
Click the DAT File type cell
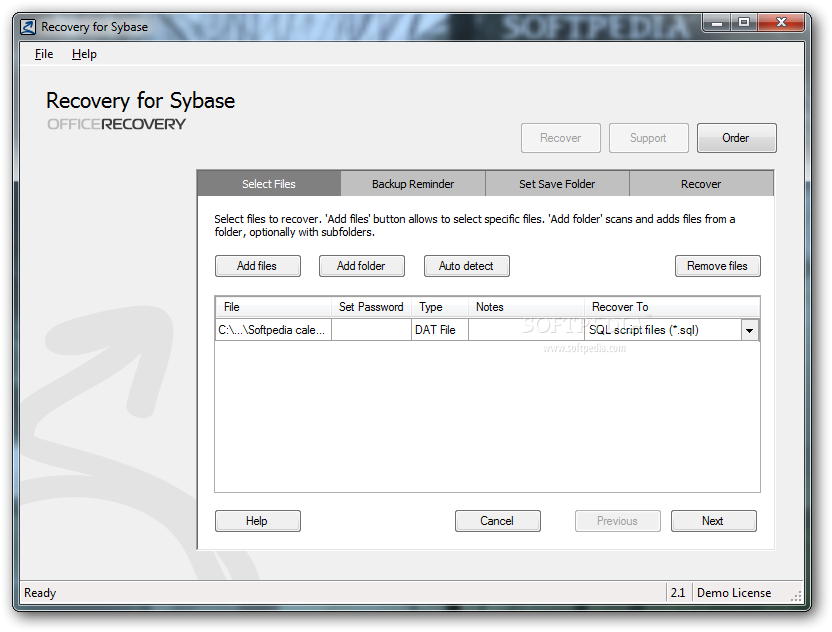coord(440,330)
